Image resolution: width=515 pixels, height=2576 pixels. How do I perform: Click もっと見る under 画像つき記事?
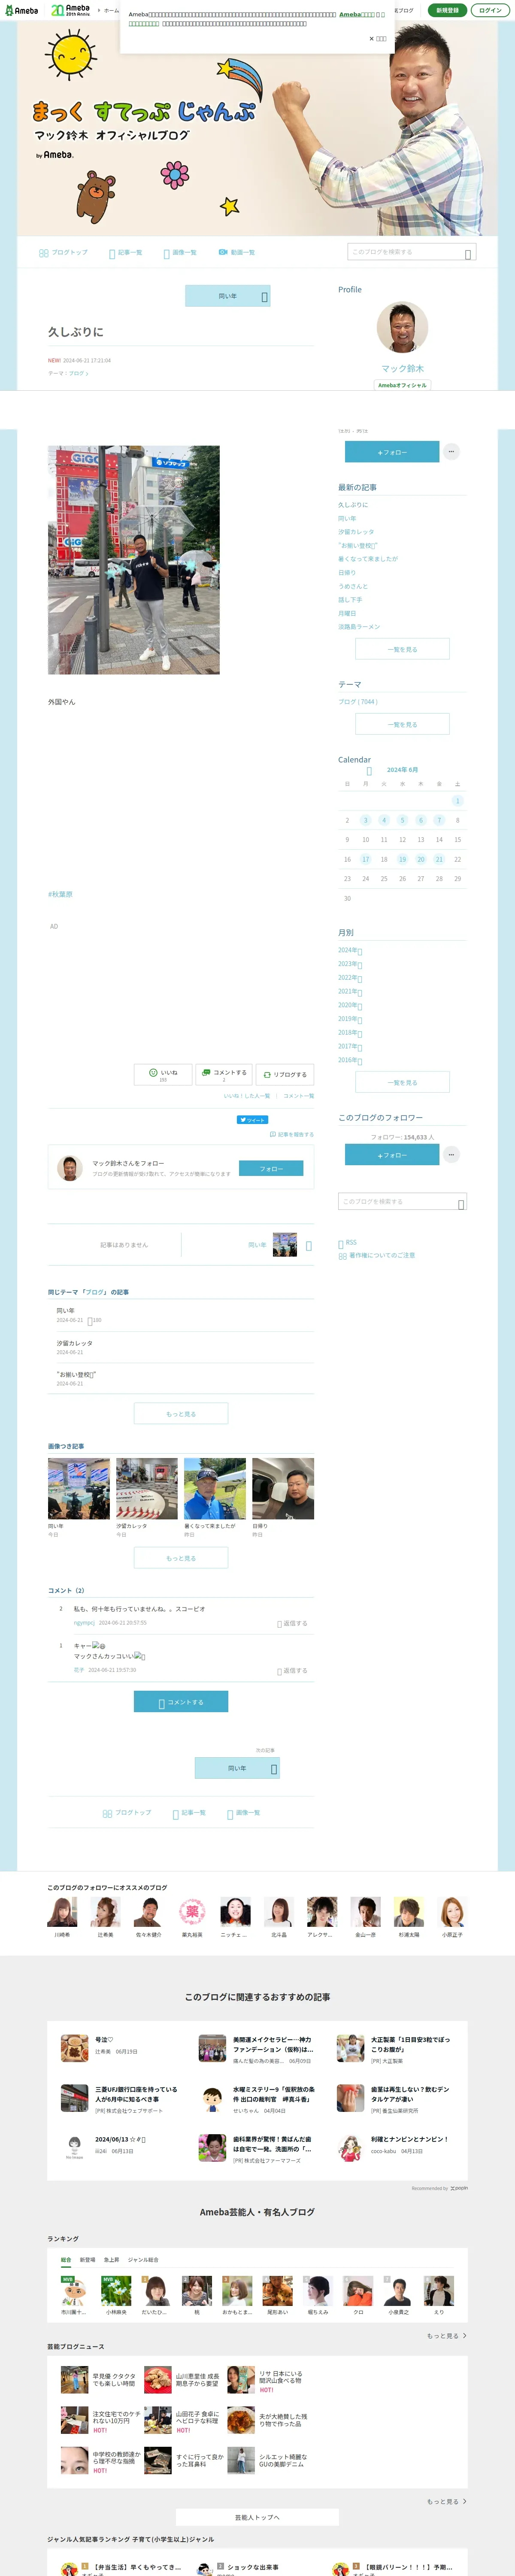pyautogui.click(x=181, y=1558)
